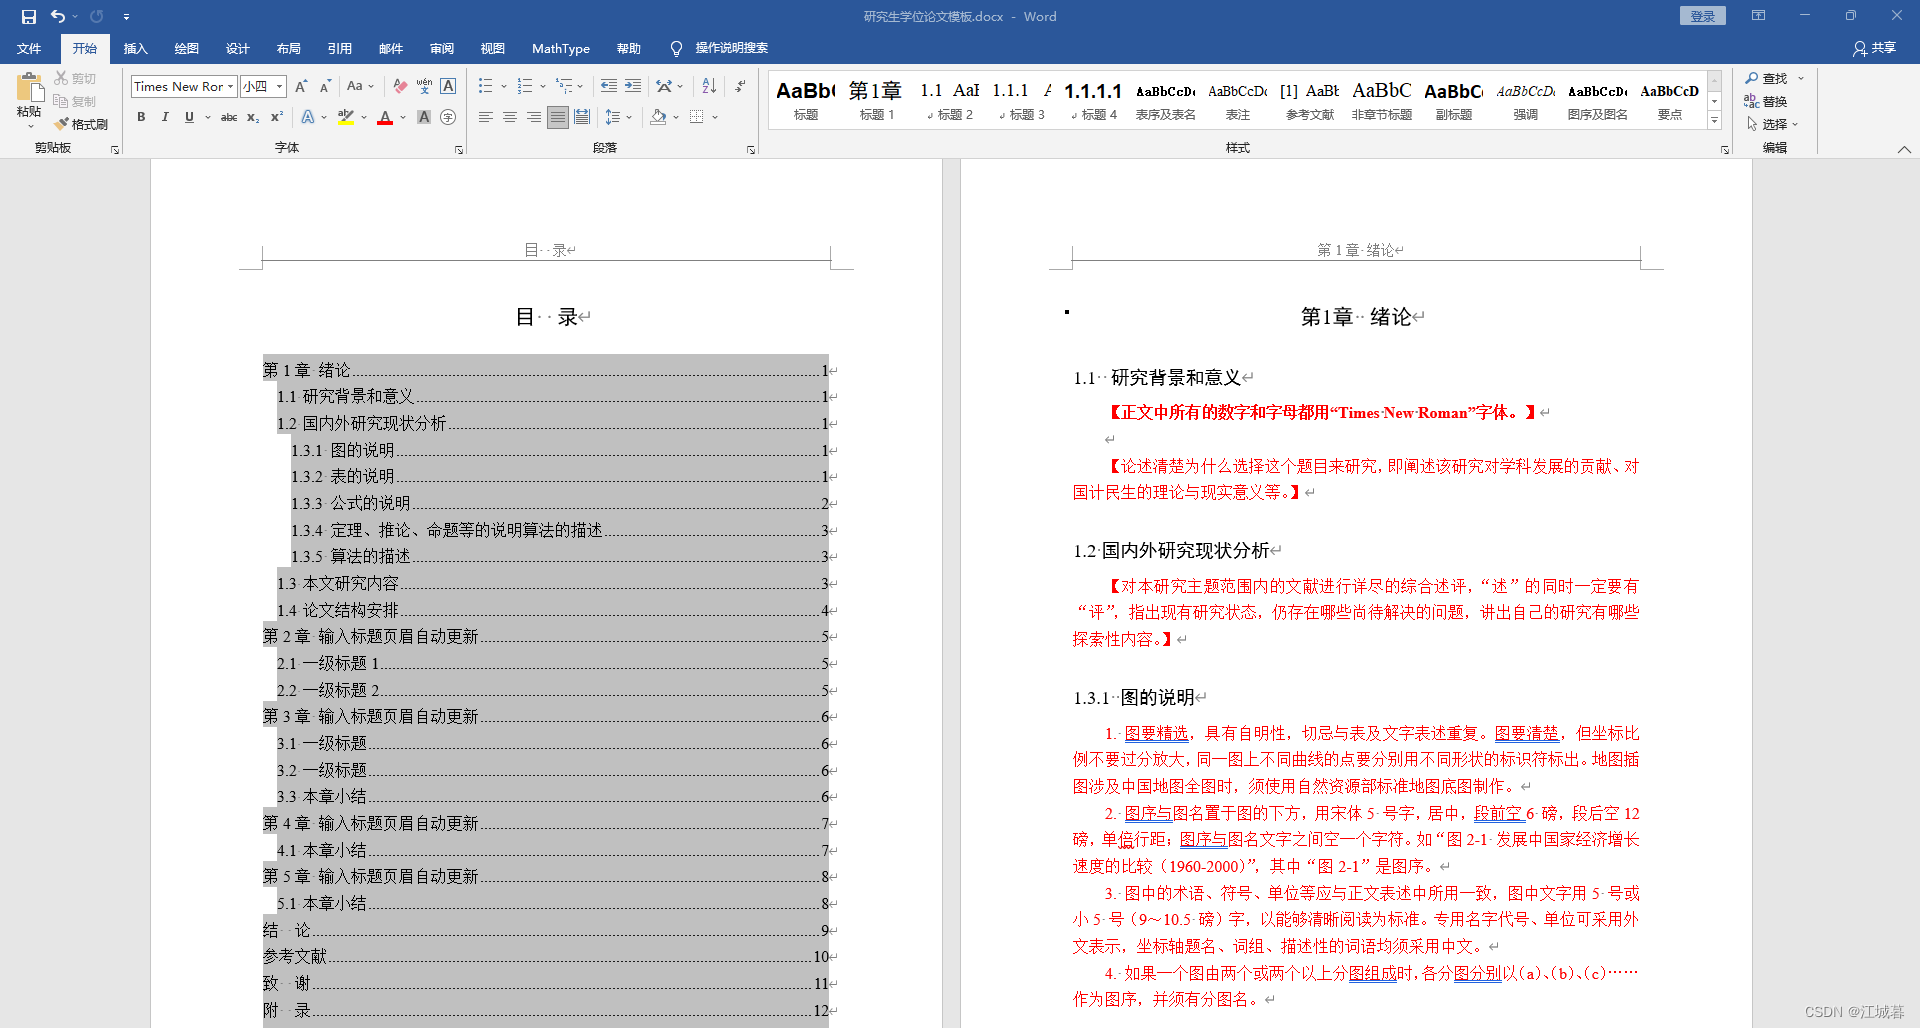Collapse the ribbon with the chevron arrow
The height and width of the screenshot is (1028, 1920).
pos(1904,149)
